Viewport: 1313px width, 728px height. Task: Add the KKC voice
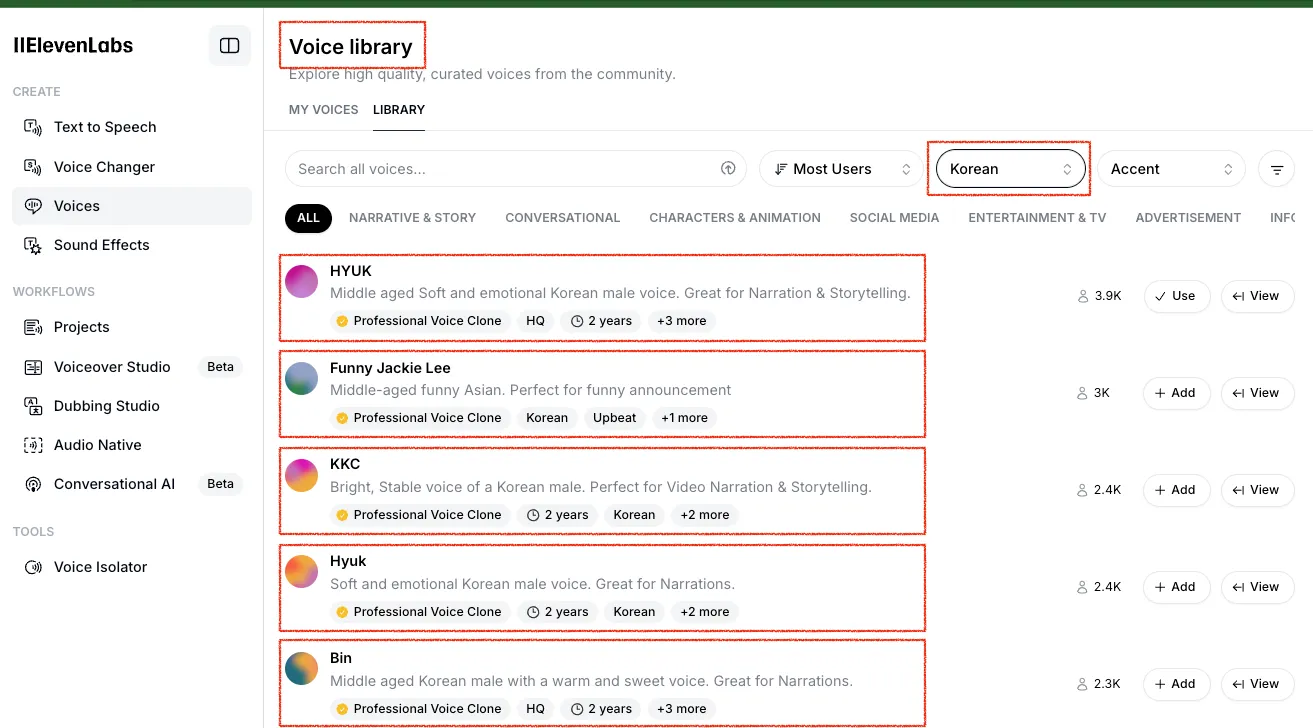(x=1176, y=490)
